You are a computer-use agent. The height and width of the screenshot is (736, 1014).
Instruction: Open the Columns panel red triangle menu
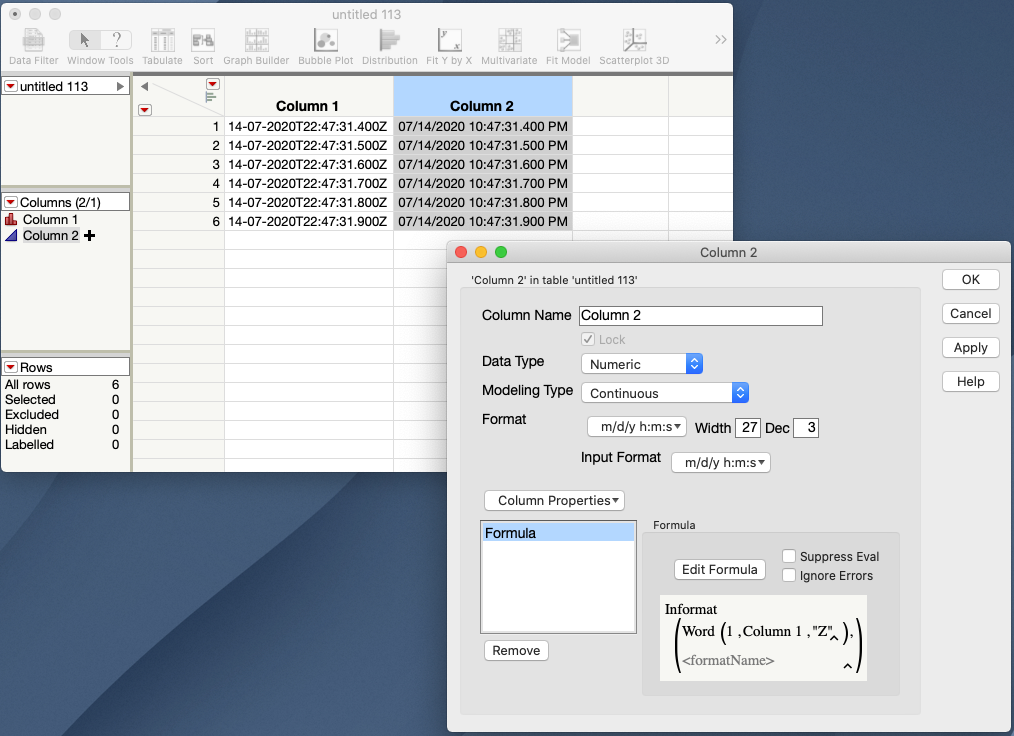(x=13, y=201)
